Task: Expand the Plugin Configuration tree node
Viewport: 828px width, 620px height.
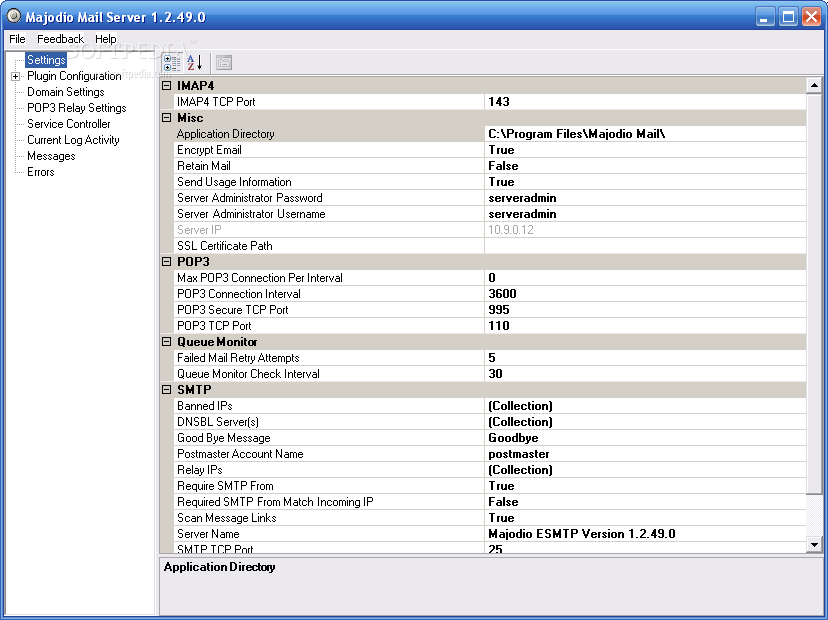Action: (x=15, y=77)
